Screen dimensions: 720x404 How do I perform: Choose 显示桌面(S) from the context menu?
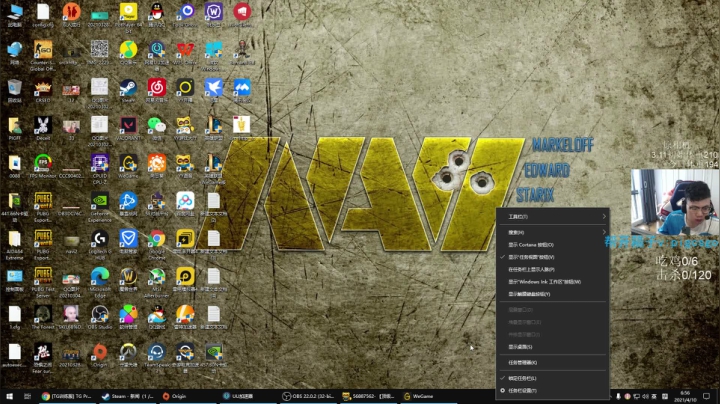point(552,347)
